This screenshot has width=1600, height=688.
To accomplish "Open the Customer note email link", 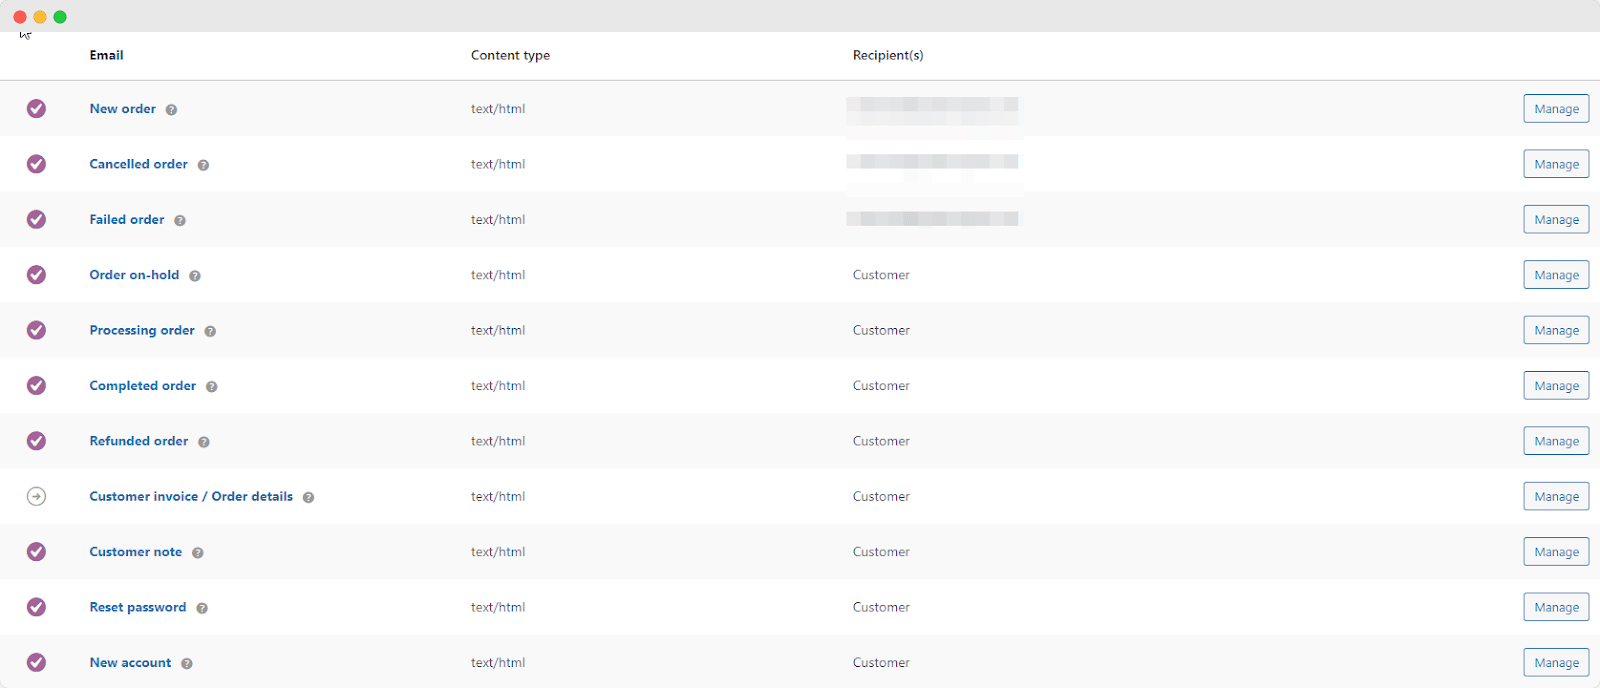I will [x=136, y=552].
